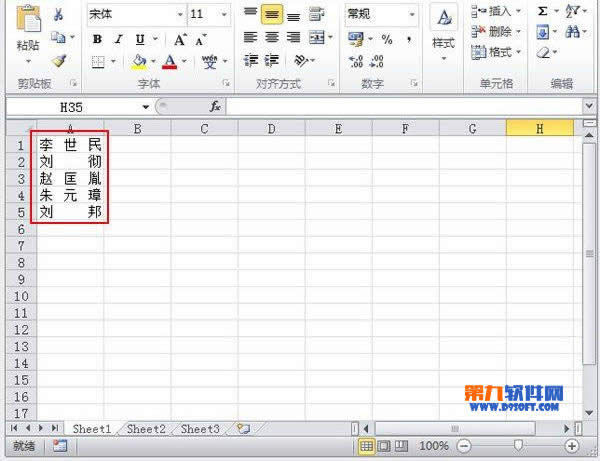Apply the red font color A
Screen dimensions: 600x461
[170, 61]
